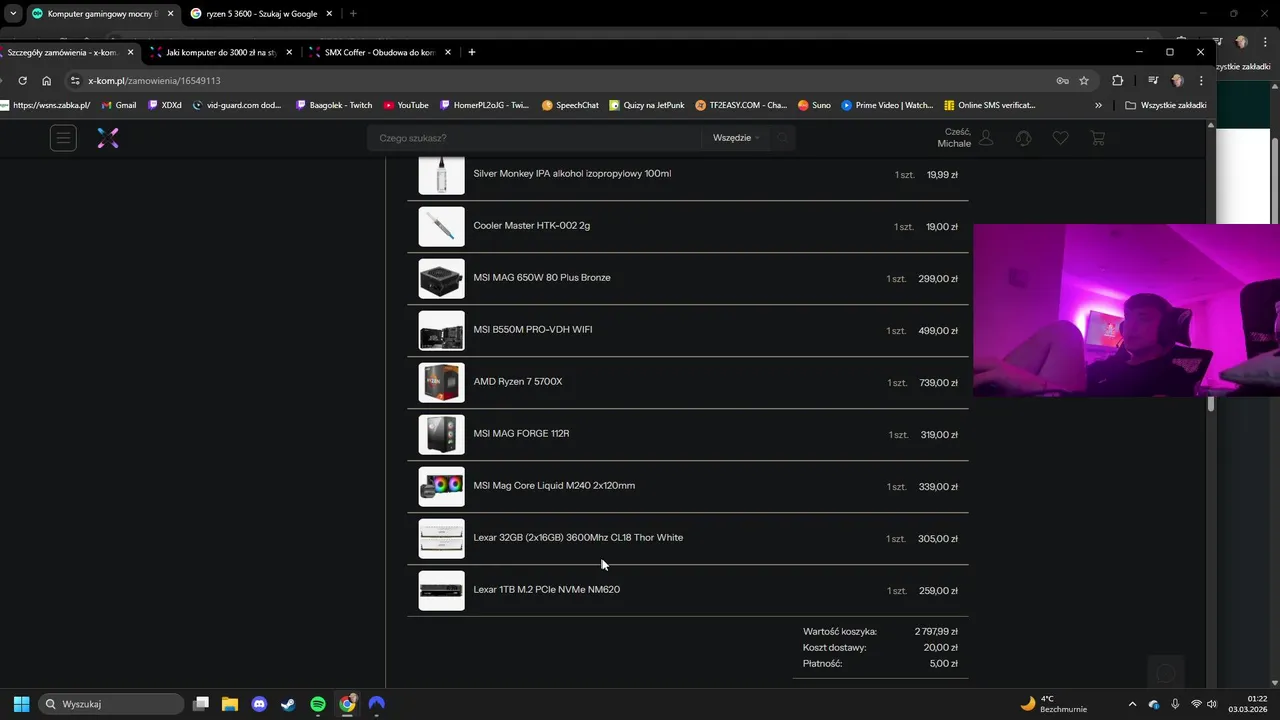Open File Explorer from the taskbar
Viewport: 1280px width, 720px height.
point(230,704)
